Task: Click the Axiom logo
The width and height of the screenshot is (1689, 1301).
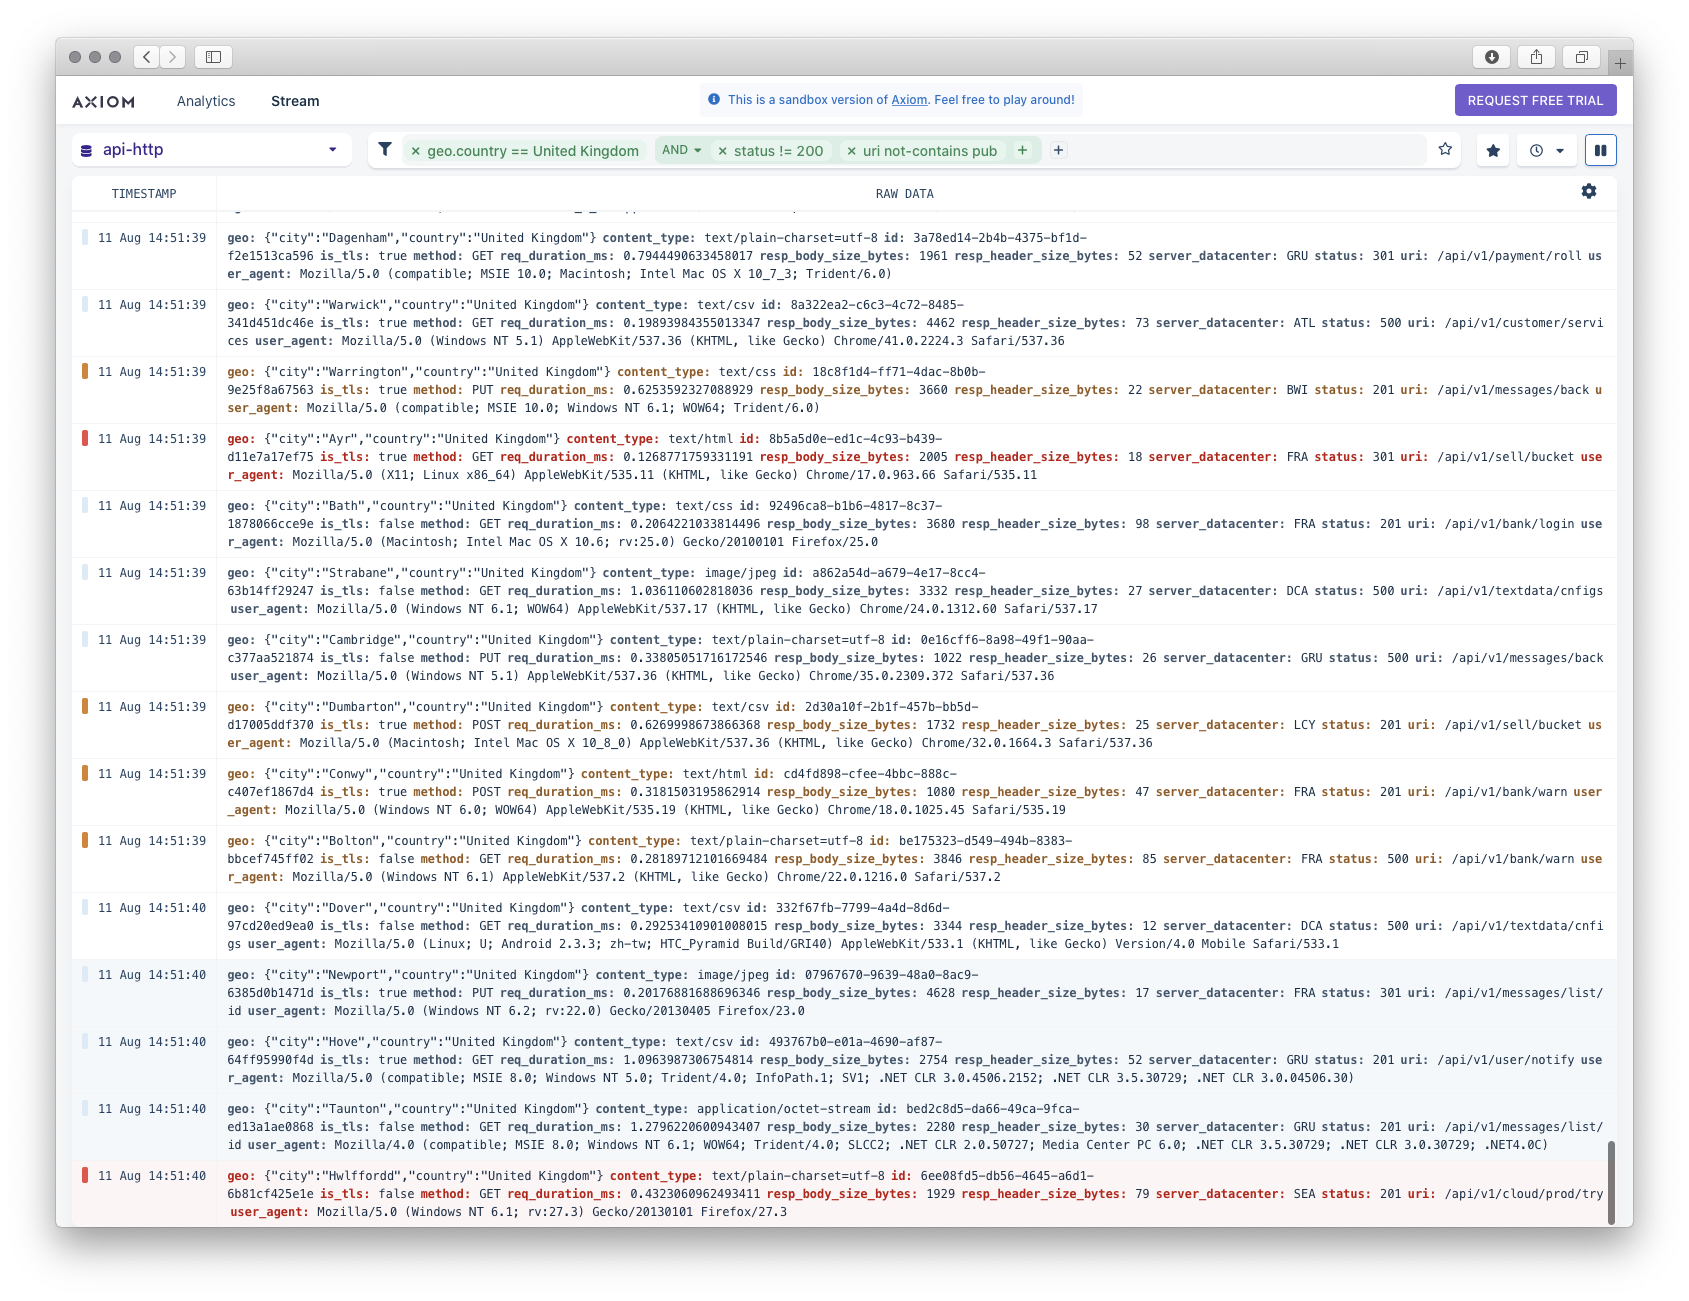Action: (x=103, y=102)
